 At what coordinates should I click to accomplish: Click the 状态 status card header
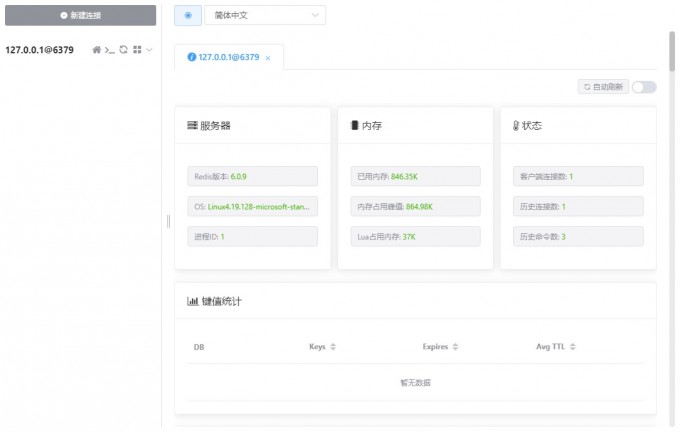point(578,125)
